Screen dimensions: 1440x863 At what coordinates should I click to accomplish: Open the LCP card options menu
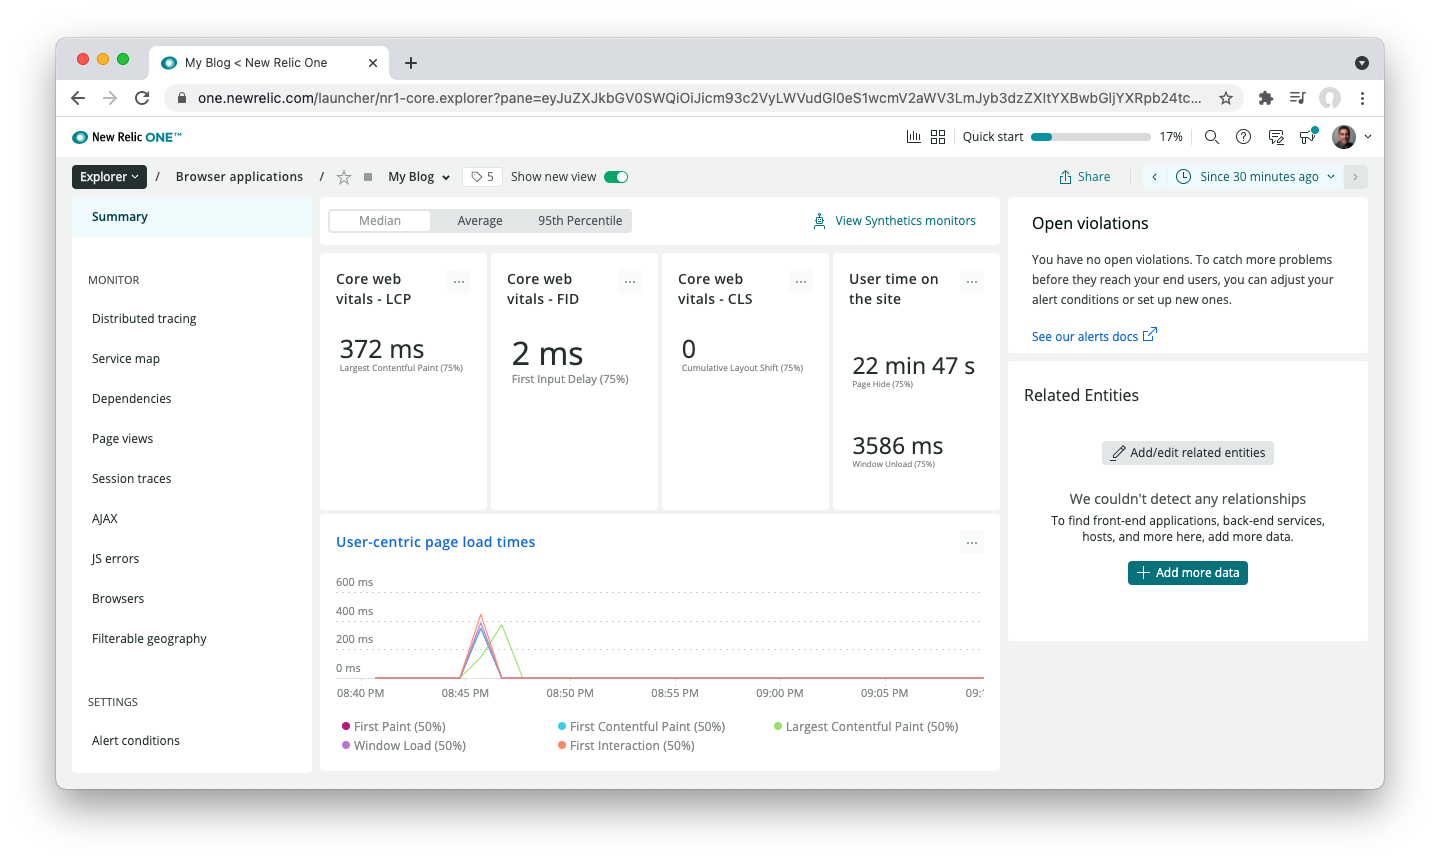459,282
